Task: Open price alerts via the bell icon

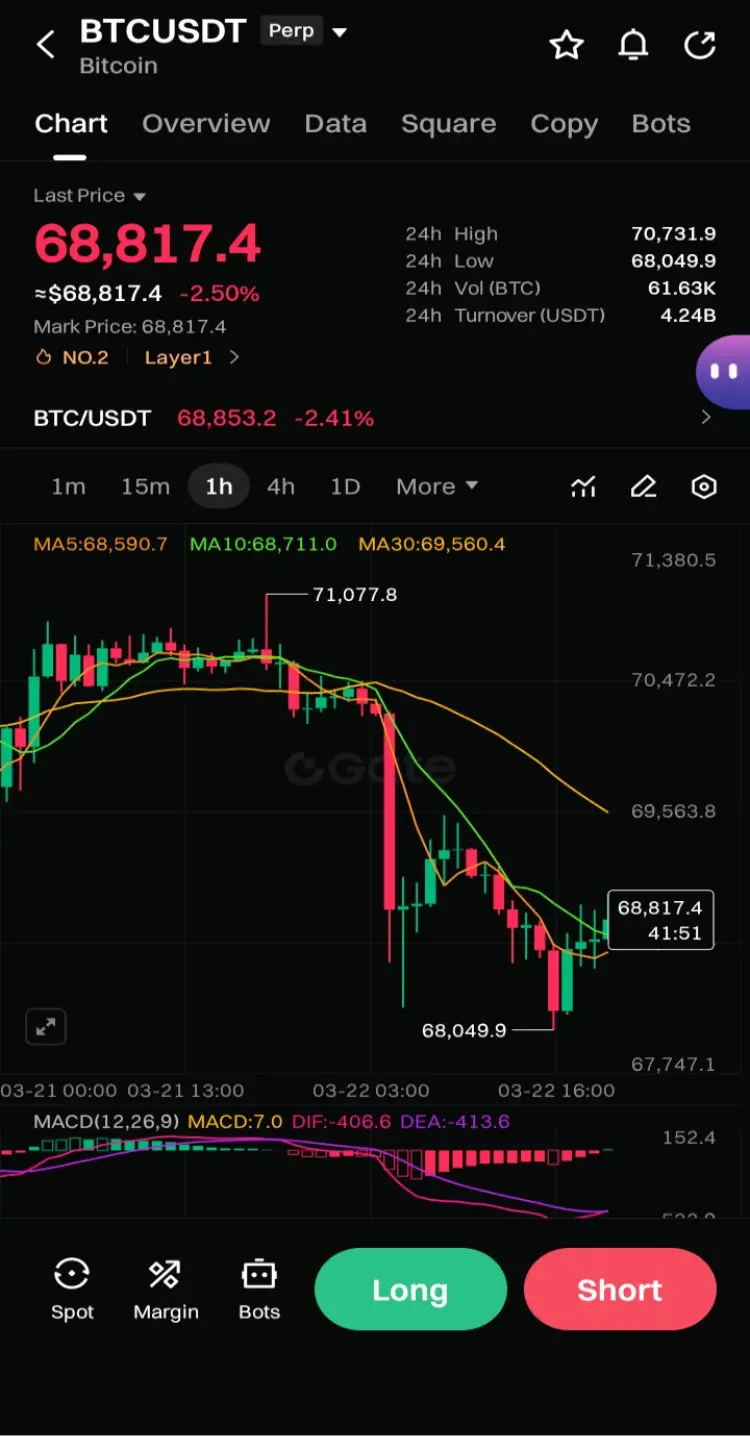Action: pyautogui.click(x=633, y=45)
